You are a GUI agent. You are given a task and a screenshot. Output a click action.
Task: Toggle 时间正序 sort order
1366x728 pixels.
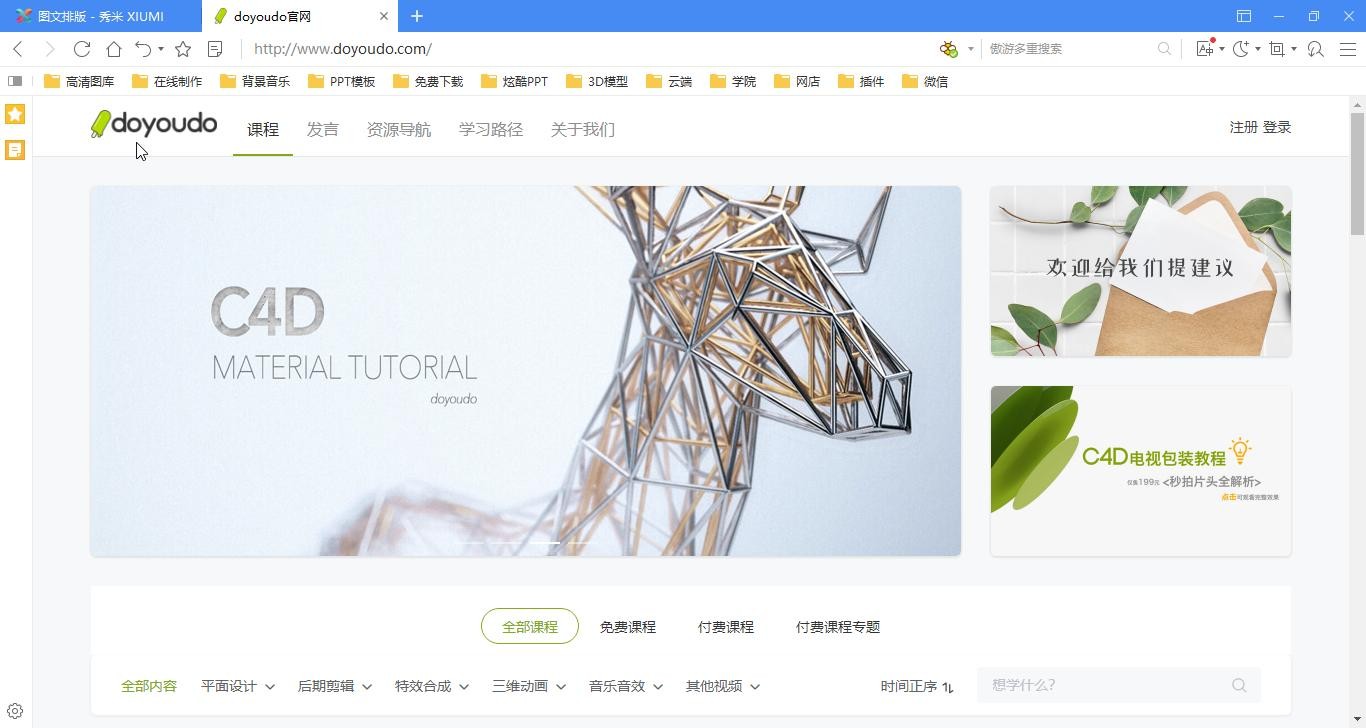tap(916, 686)
